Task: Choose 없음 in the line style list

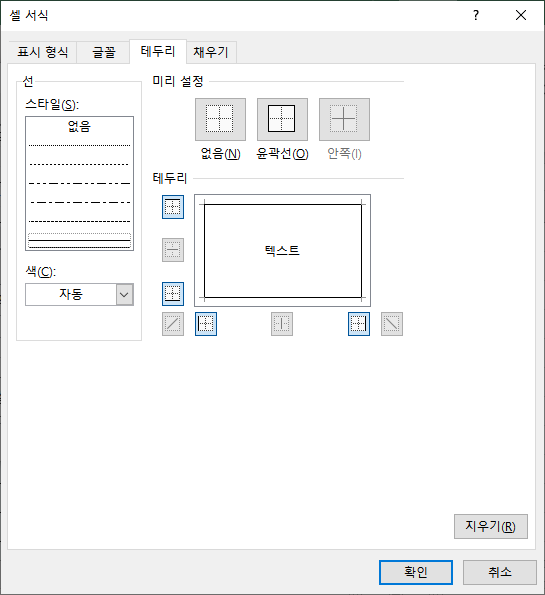Action: [x=79, y=126]
